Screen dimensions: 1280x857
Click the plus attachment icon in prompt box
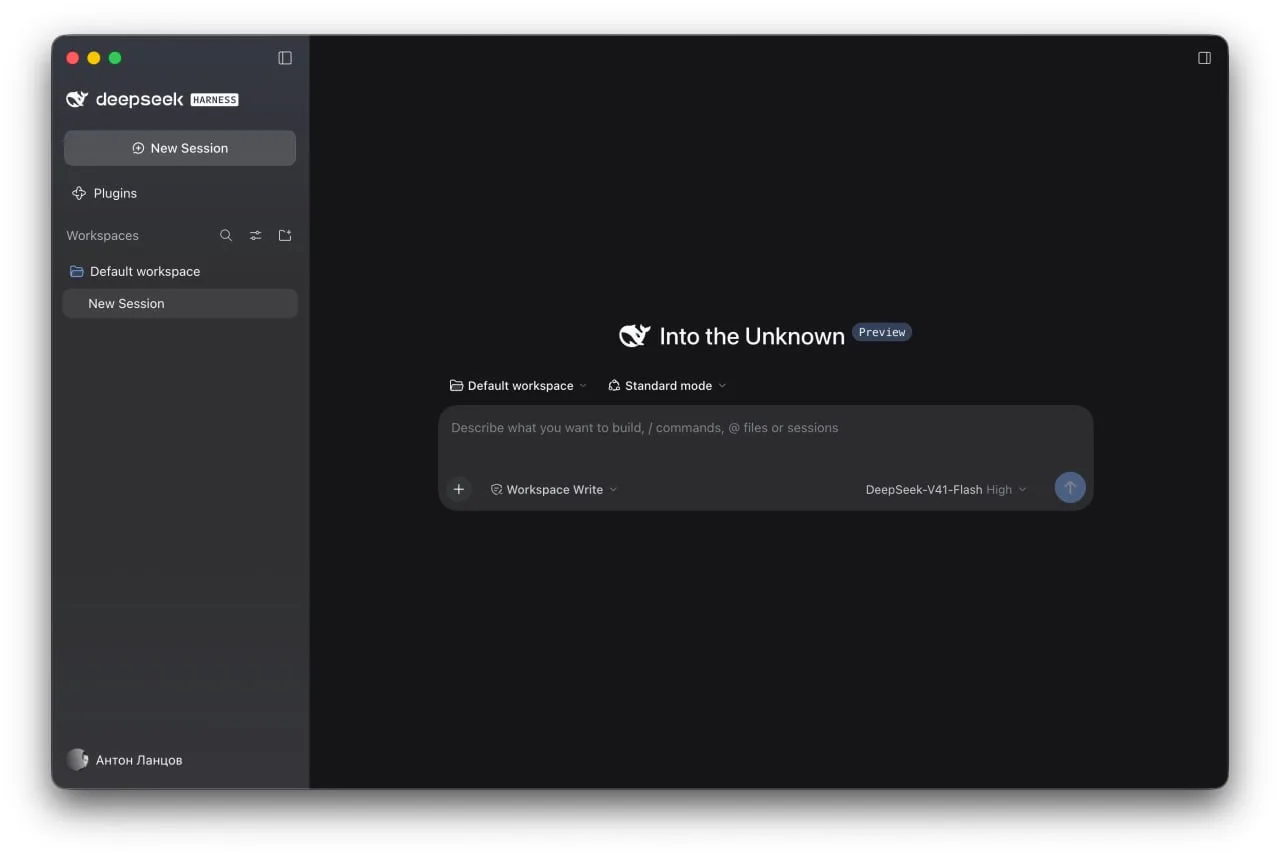(x=459, y=489)
